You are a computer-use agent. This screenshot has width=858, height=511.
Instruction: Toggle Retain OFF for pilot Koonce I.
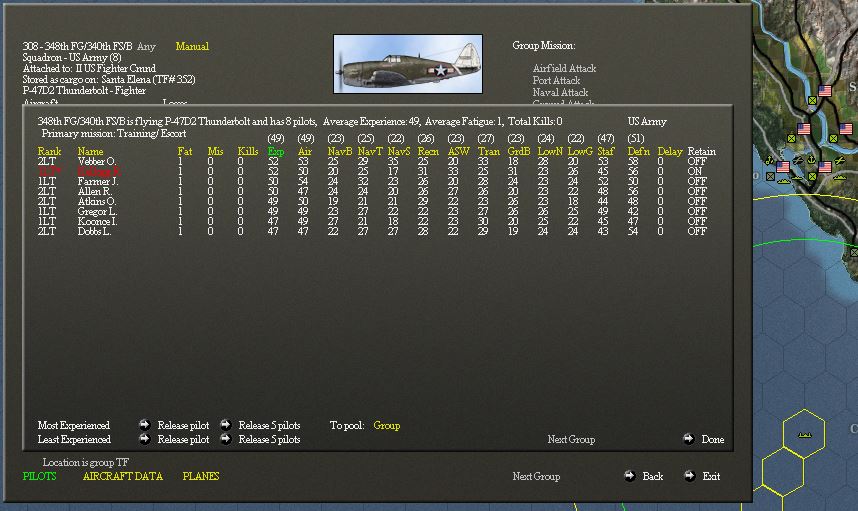pos(697,221)
